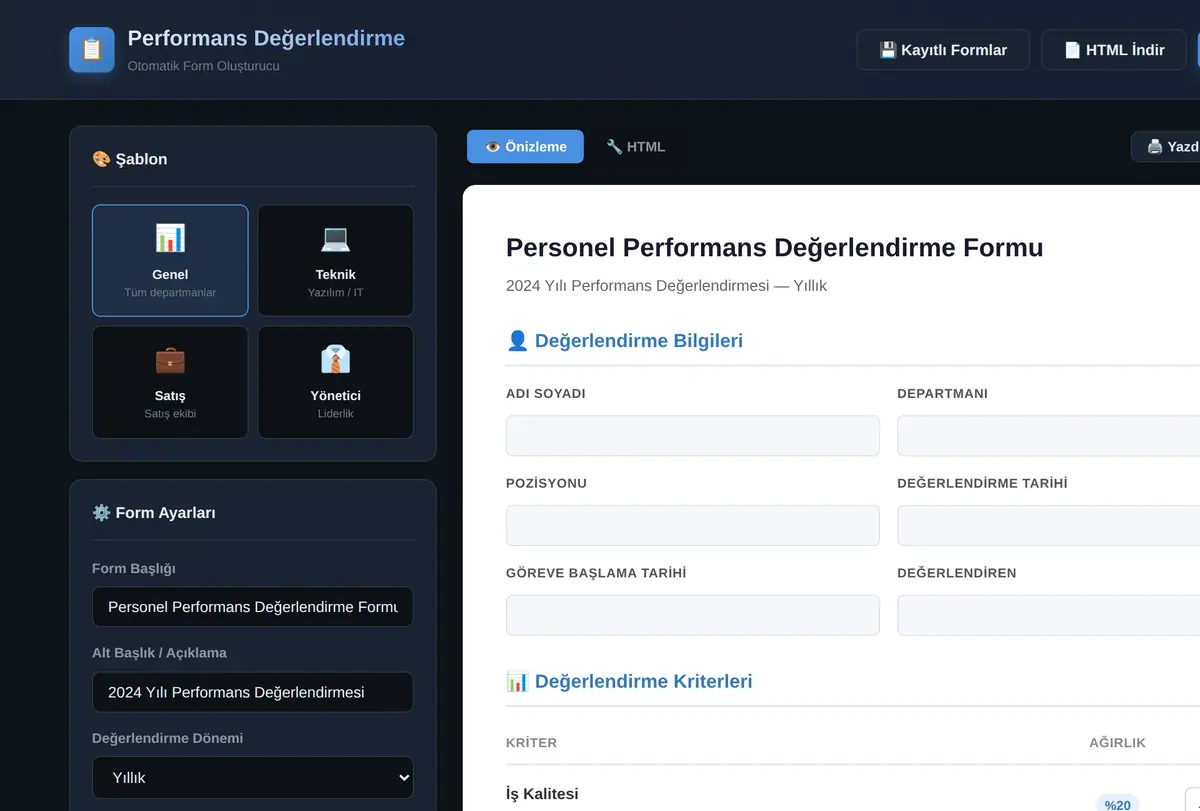The height and width of the screenshot is (811, 1200).
Task: Click the Değerlendirme Kriterleri section heading
Action: (630, 682)
